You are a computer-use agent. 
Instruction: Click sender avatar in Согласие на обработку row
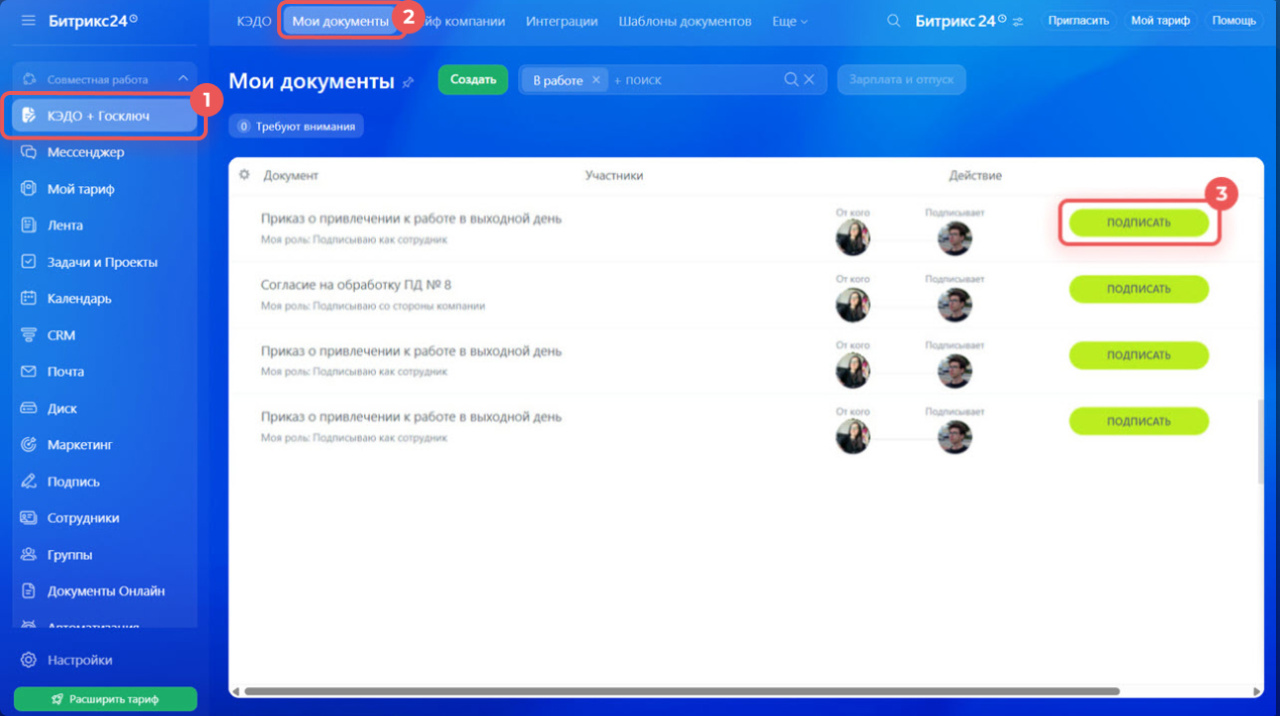[853, 305]
